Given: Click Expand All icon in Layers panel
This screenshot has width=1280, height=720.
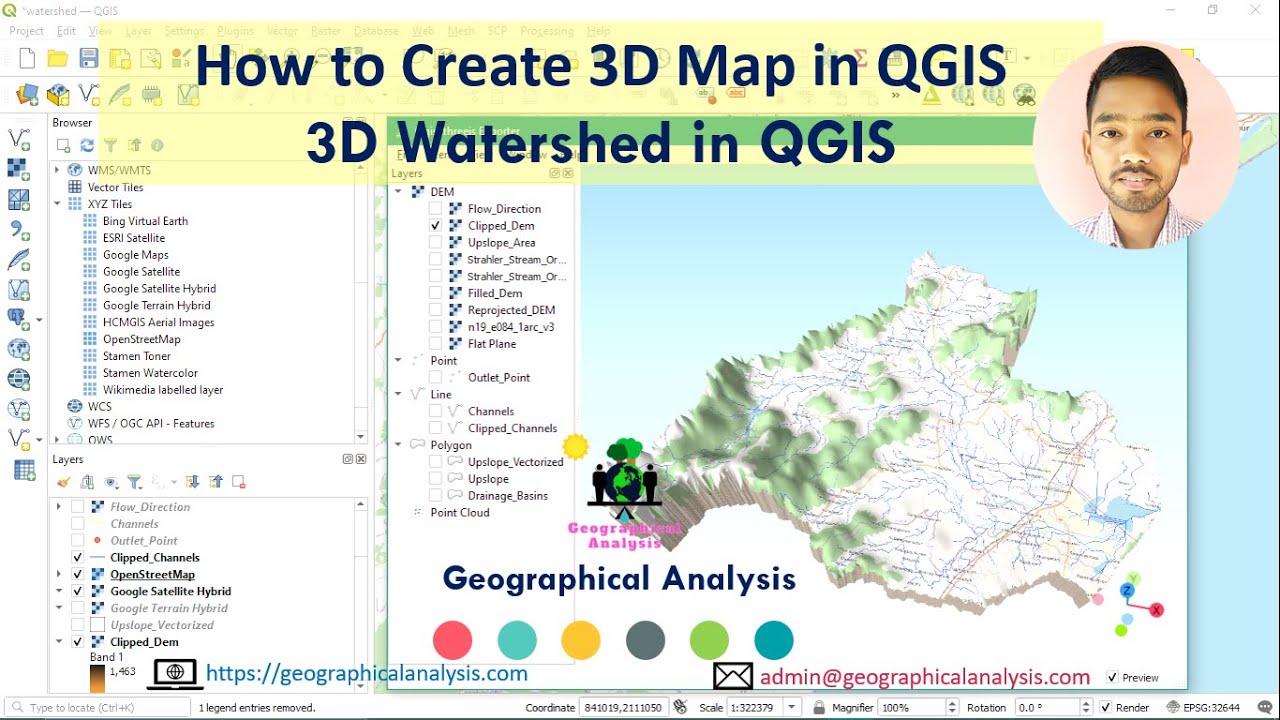Looking at the screenshot, I should [x=192, y=482].
